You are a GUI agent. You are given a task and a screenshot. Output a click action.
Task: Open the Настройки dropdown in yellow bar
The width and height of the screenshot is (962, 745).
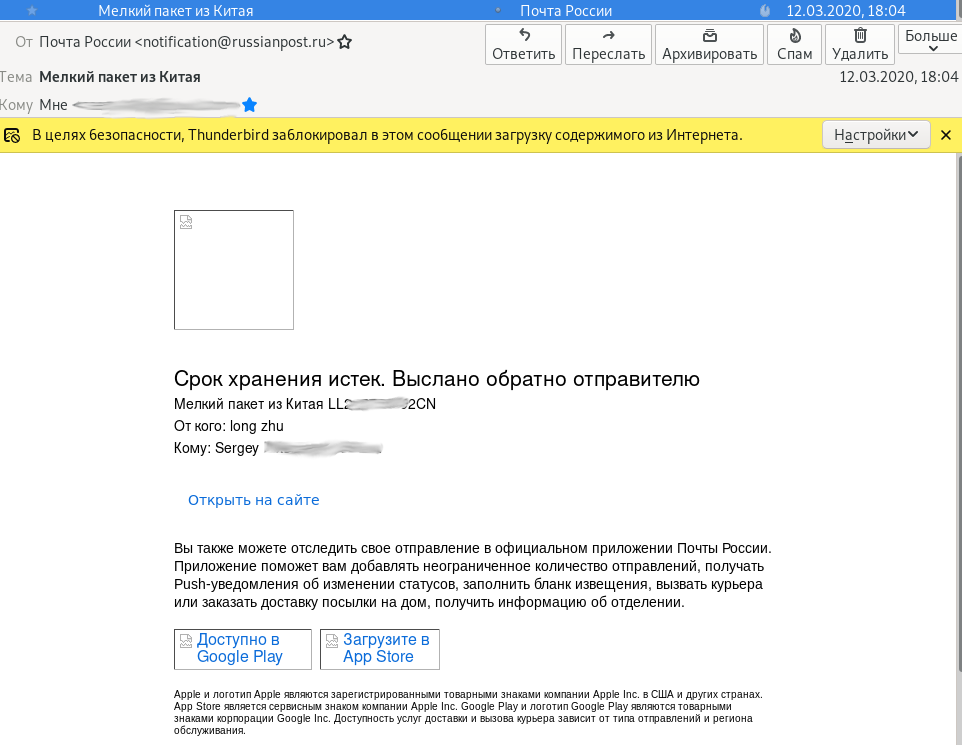pos(876,135)
